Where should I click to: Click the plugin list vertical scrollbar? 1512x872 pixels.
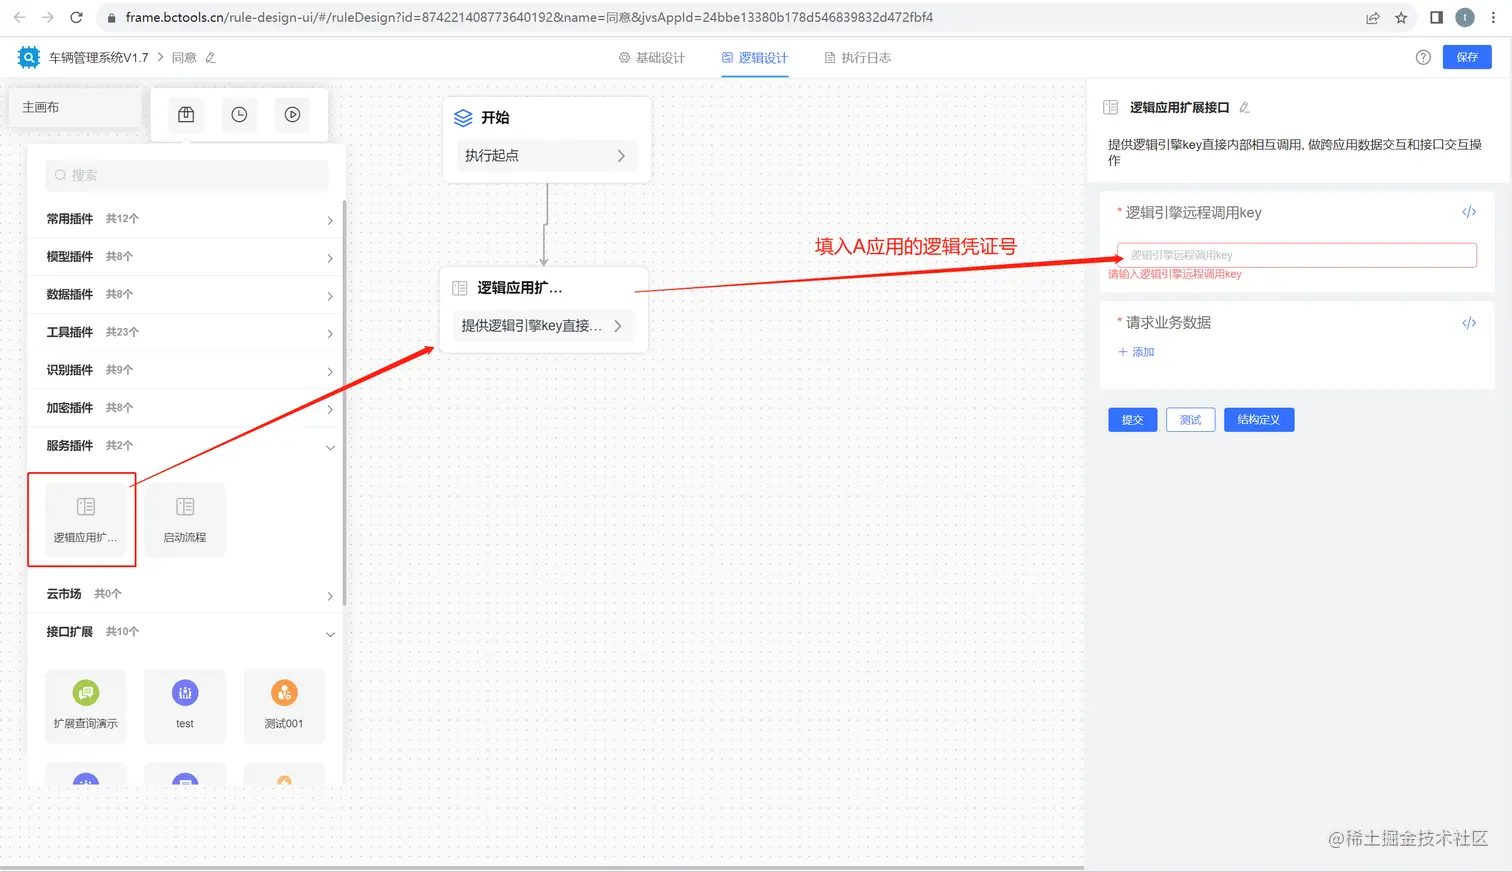click(344, 402)
